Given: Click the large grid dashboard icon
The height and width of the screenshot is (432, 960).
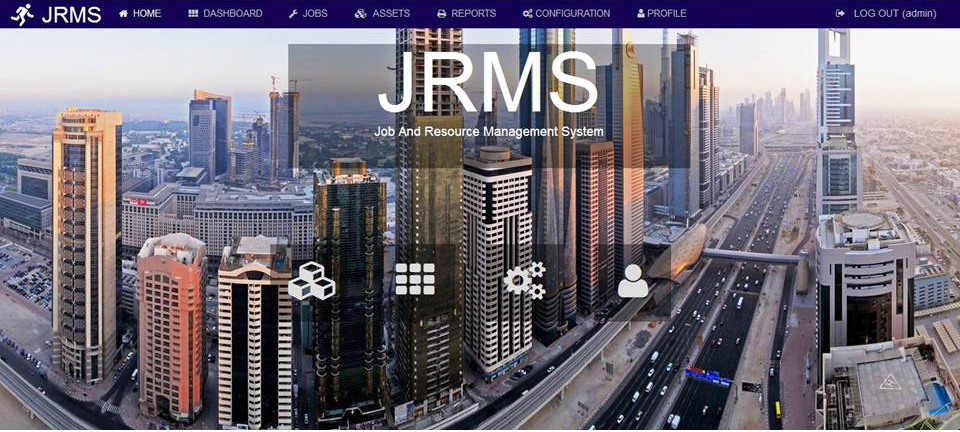Looking at the screenshot, I should [x=415, y=280].
